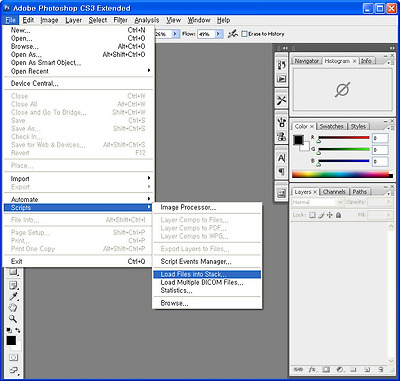Viewport: 400px width, 381px height.
Task: Enable the Erase to History checkbox
Action: coord(244,34)
